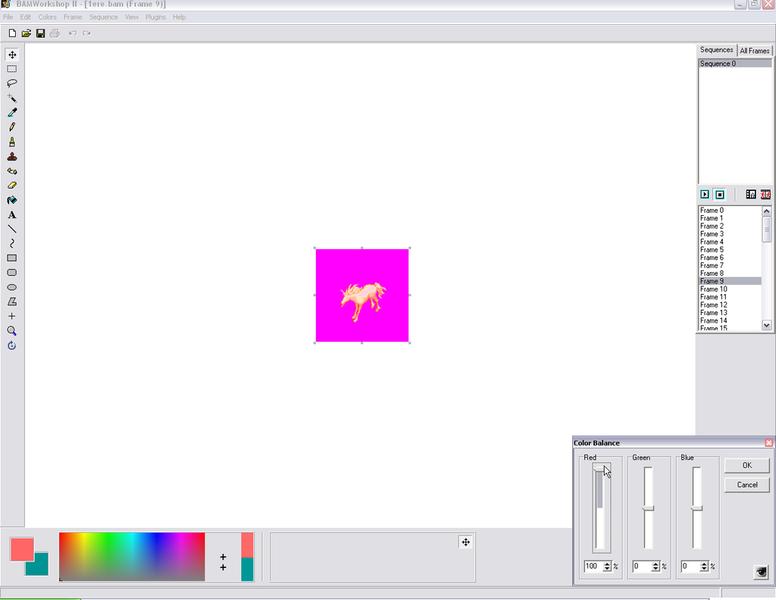This screenshot has height=600, width=776.
Task: Click the foreground salmon color swatch
Action: (x=22, y=549)
